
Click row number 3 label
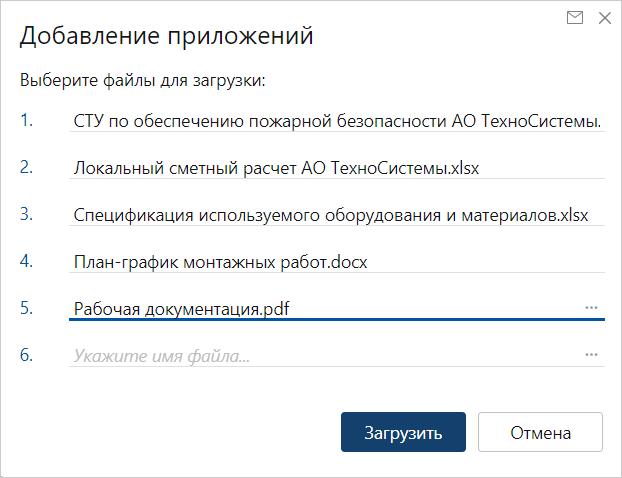[27, 214]
